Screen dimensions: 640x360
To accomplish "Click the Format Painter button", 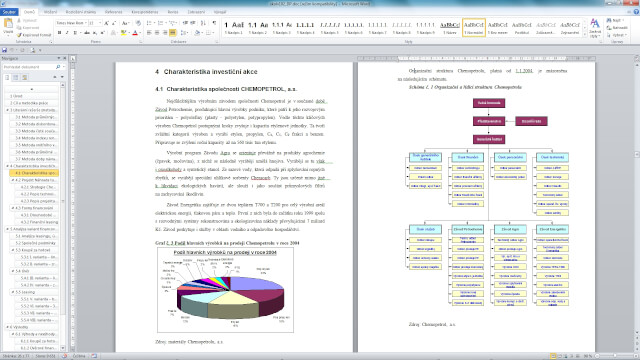I will (34, 35).
